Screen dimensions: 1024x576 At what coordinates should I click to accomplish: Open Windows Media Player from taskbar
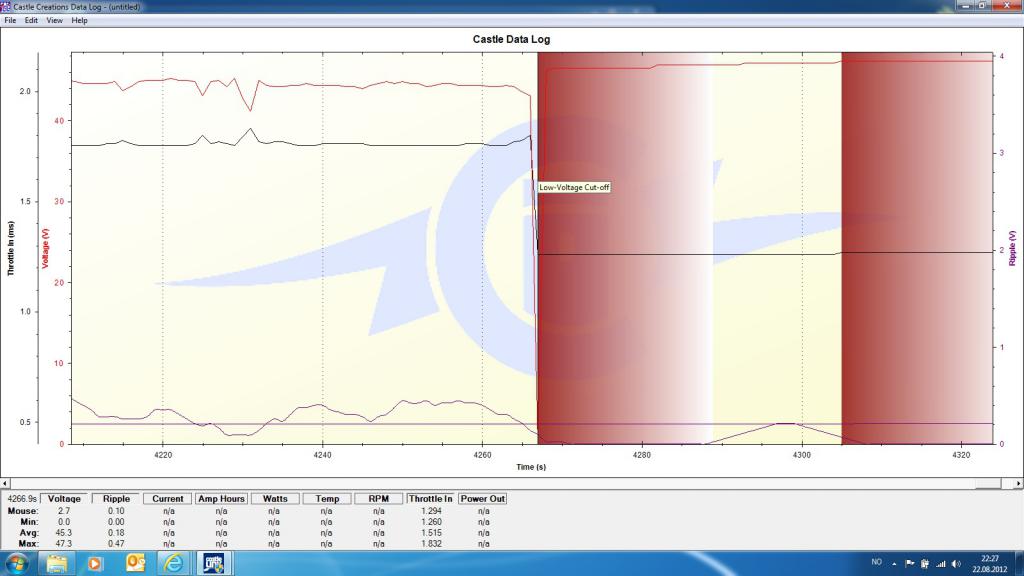coord(96,563)
